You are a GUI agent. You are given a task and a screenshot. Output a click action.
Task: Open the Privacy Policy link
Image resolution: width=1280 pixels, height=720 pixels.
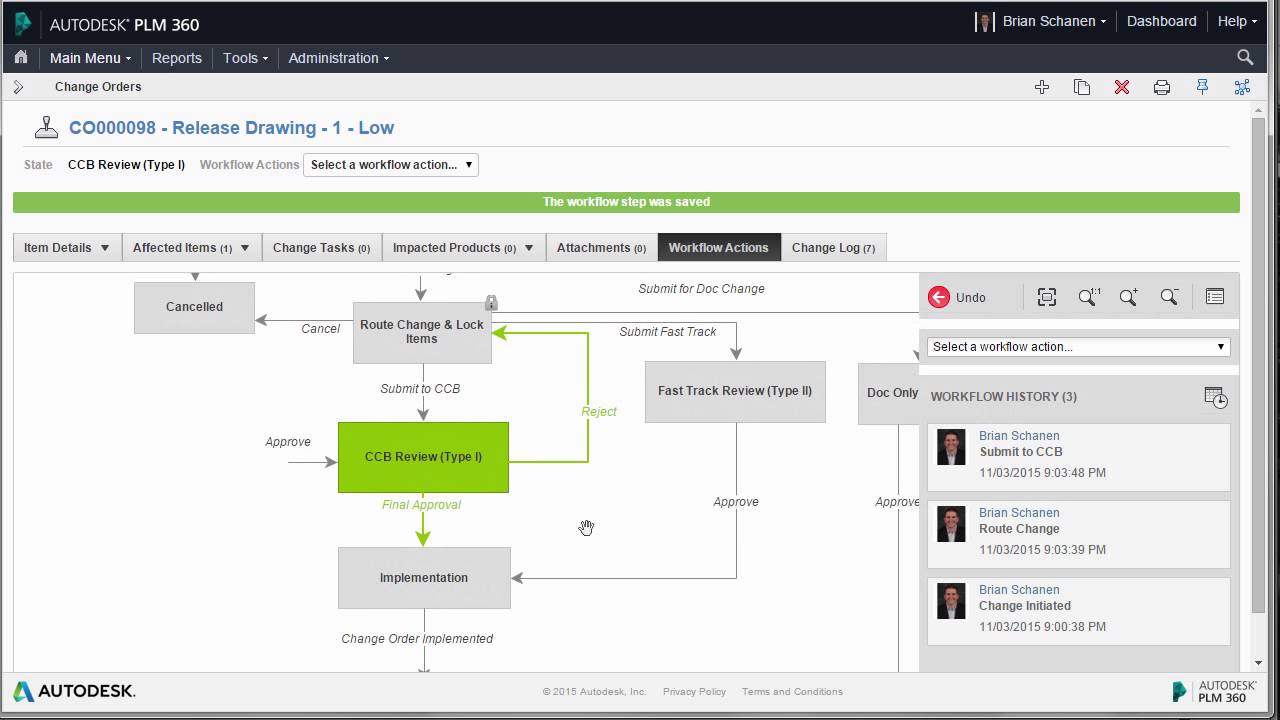(694, 692)
